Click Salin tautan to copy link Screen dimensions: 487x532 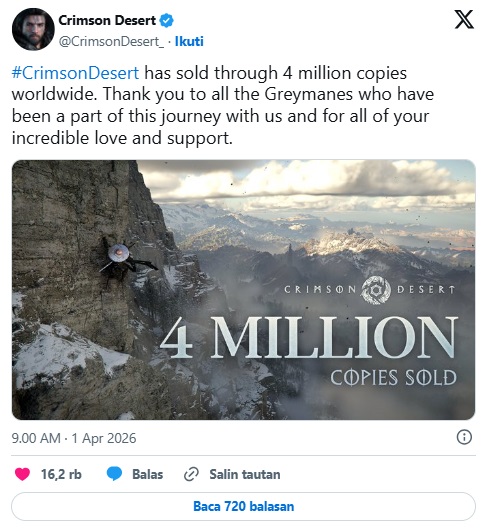(x=245, y=474)
